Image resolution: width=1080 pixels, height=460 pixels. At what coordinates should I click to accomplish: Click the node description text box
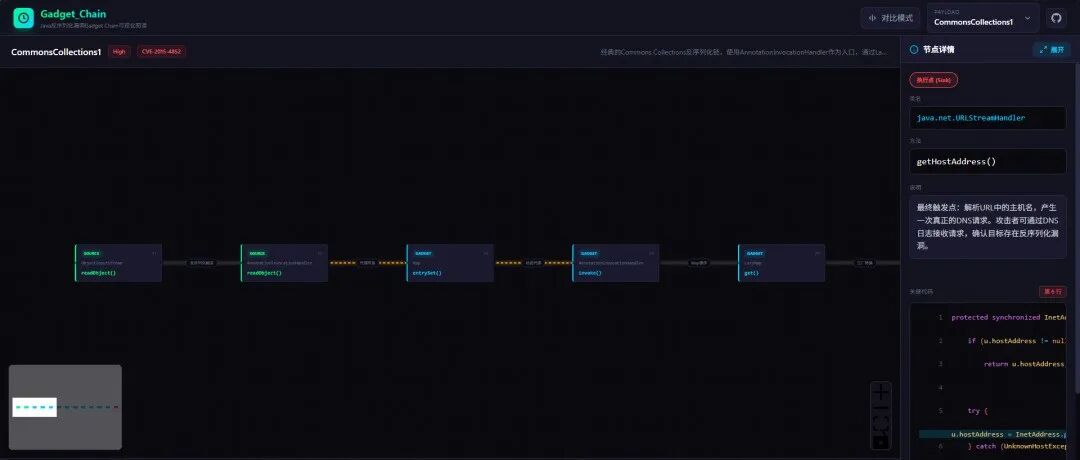click(988, 227)
